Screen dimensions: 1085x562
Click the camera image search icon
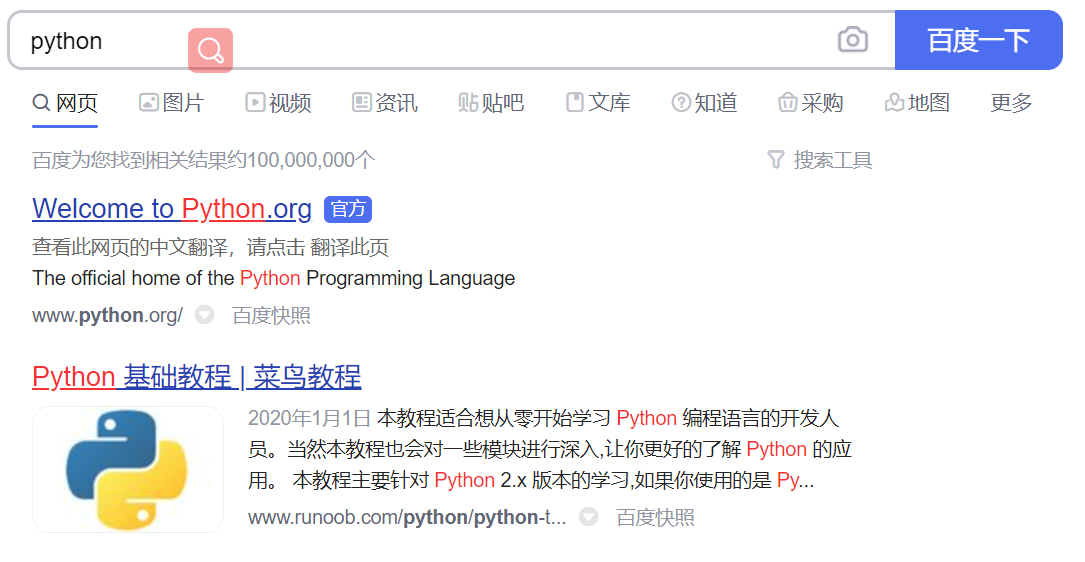[852, 40]
